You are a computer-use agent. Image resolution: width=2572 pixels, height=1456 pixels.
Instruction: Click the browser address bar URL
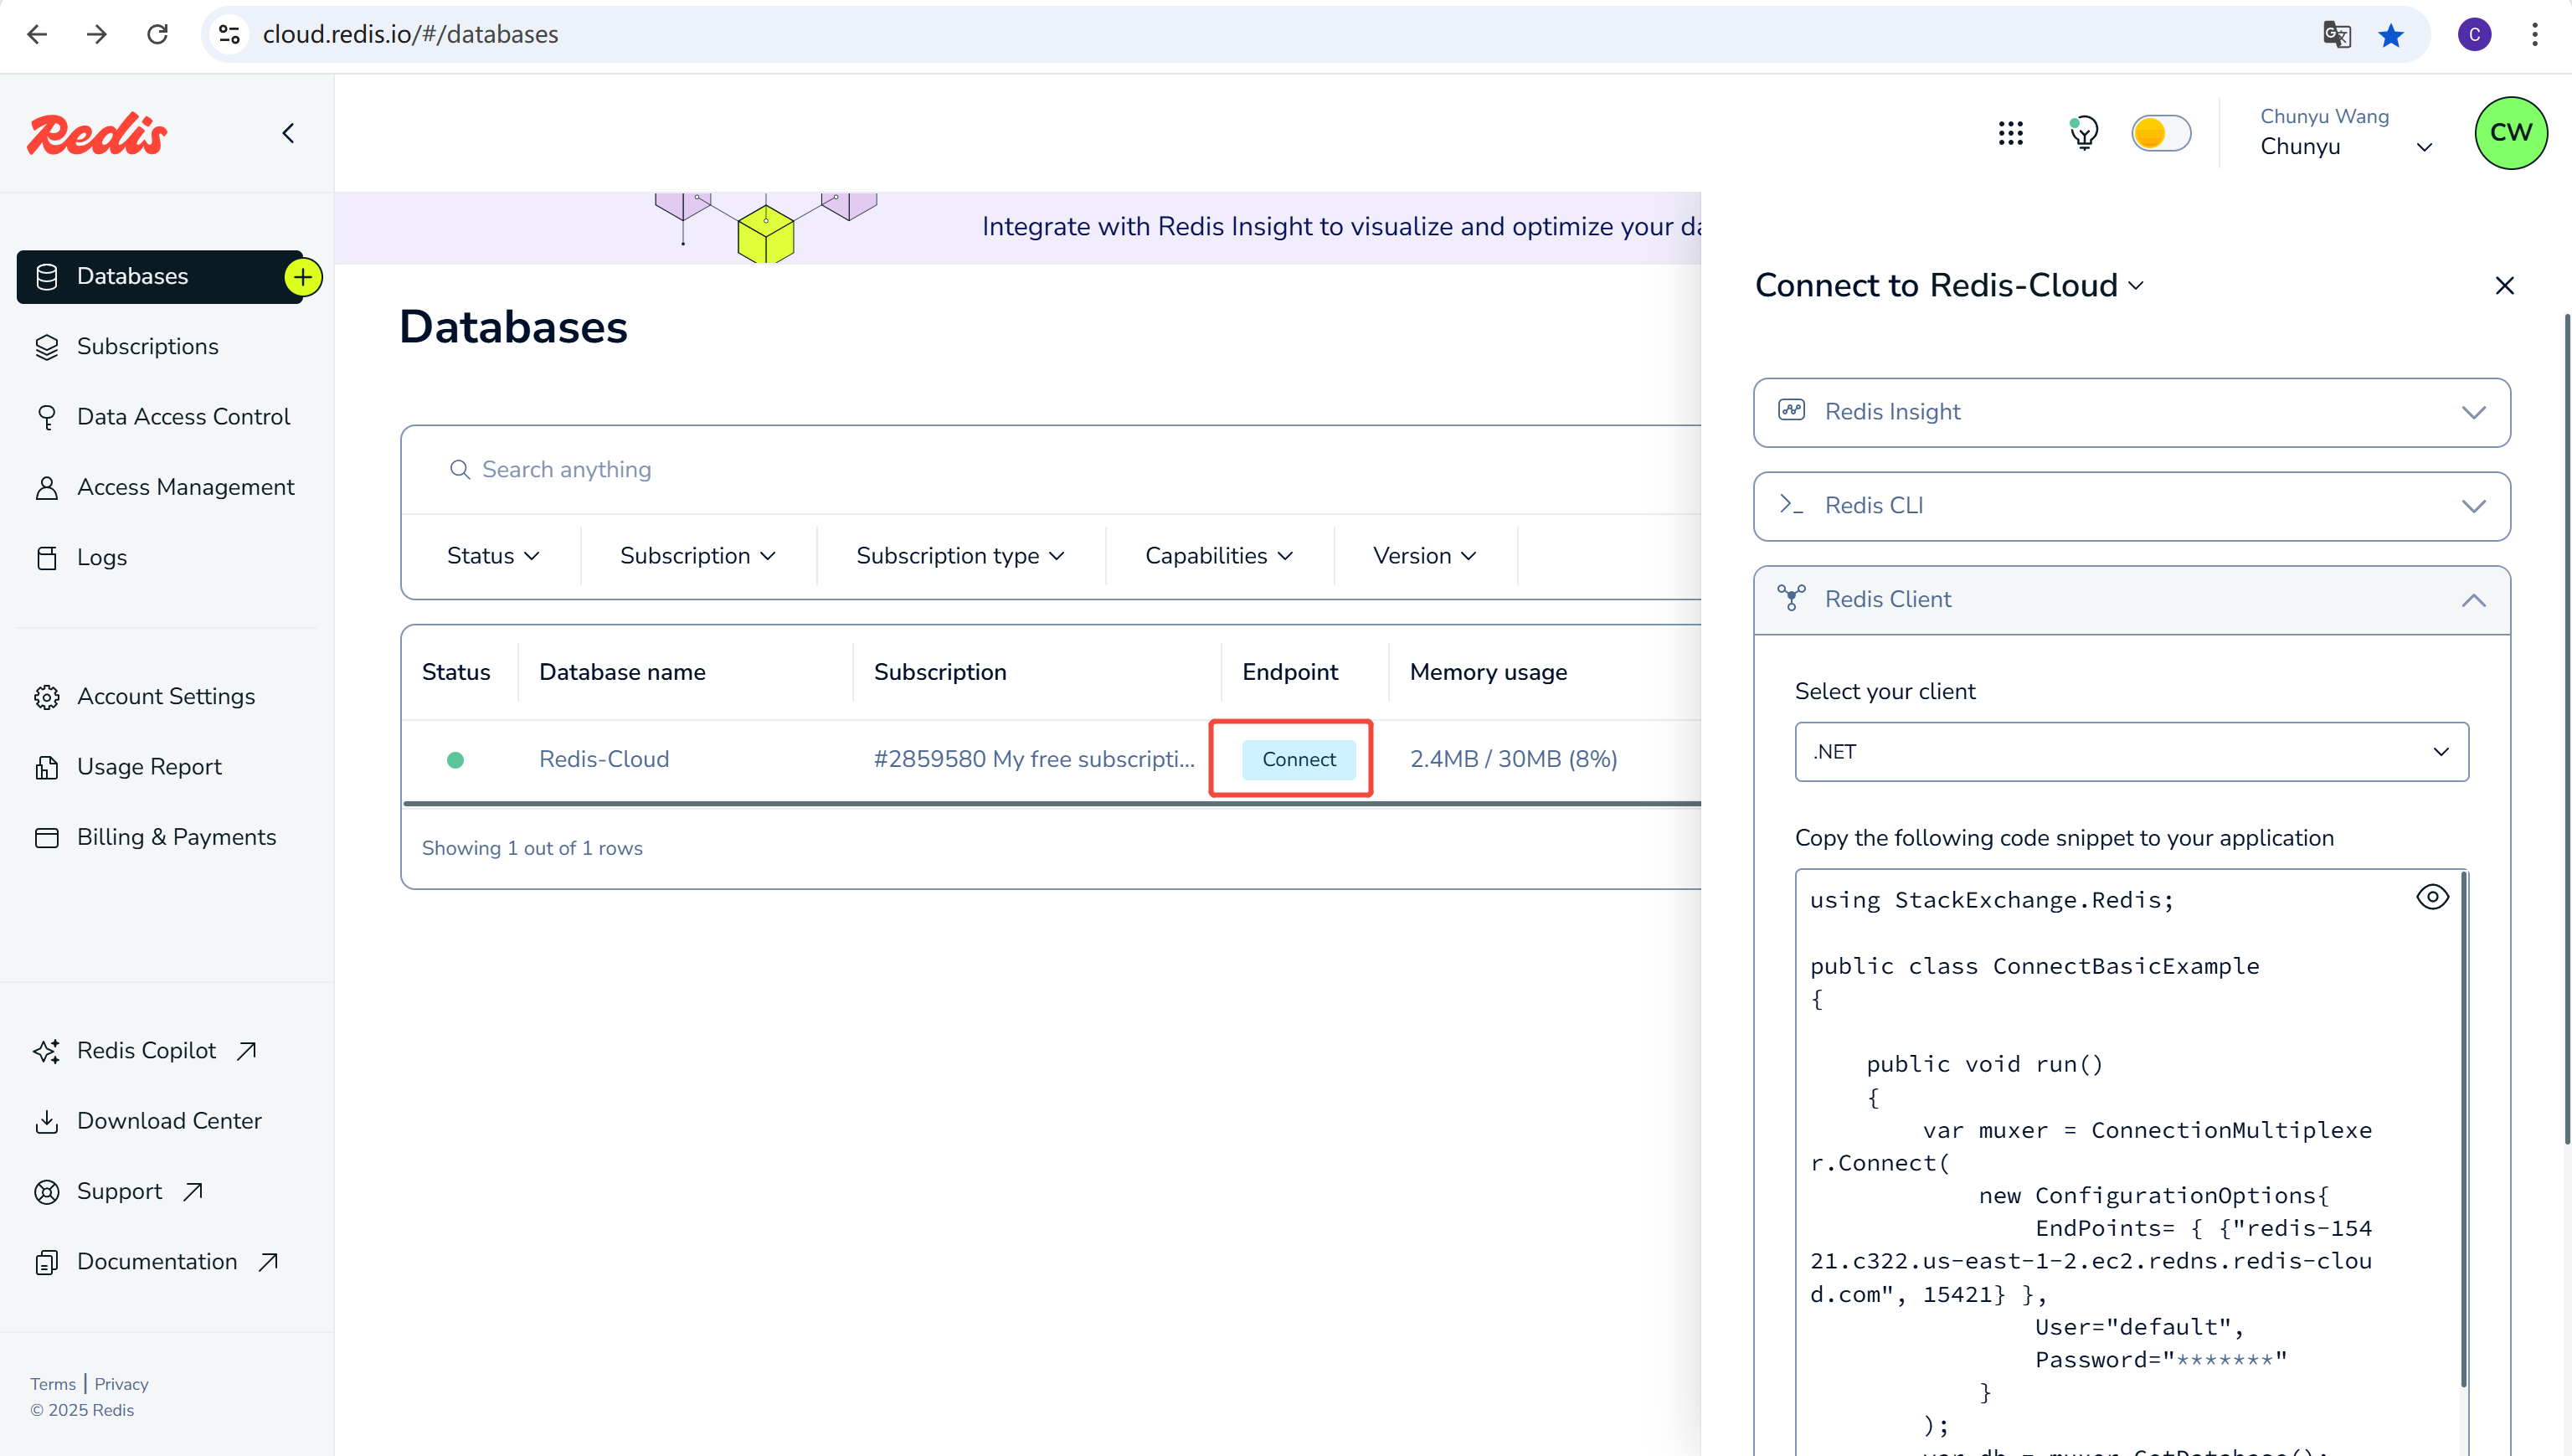pyautogui.click(x=410, y=35)
